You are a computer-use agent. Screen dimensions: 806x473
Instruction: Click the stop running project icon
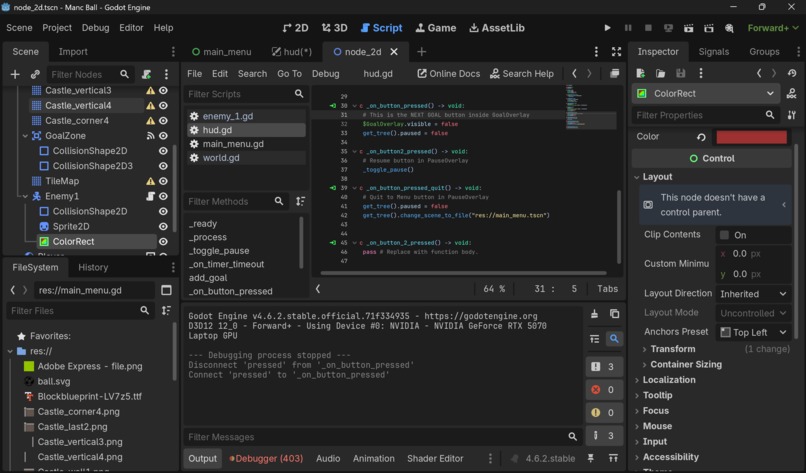point(648,28)
